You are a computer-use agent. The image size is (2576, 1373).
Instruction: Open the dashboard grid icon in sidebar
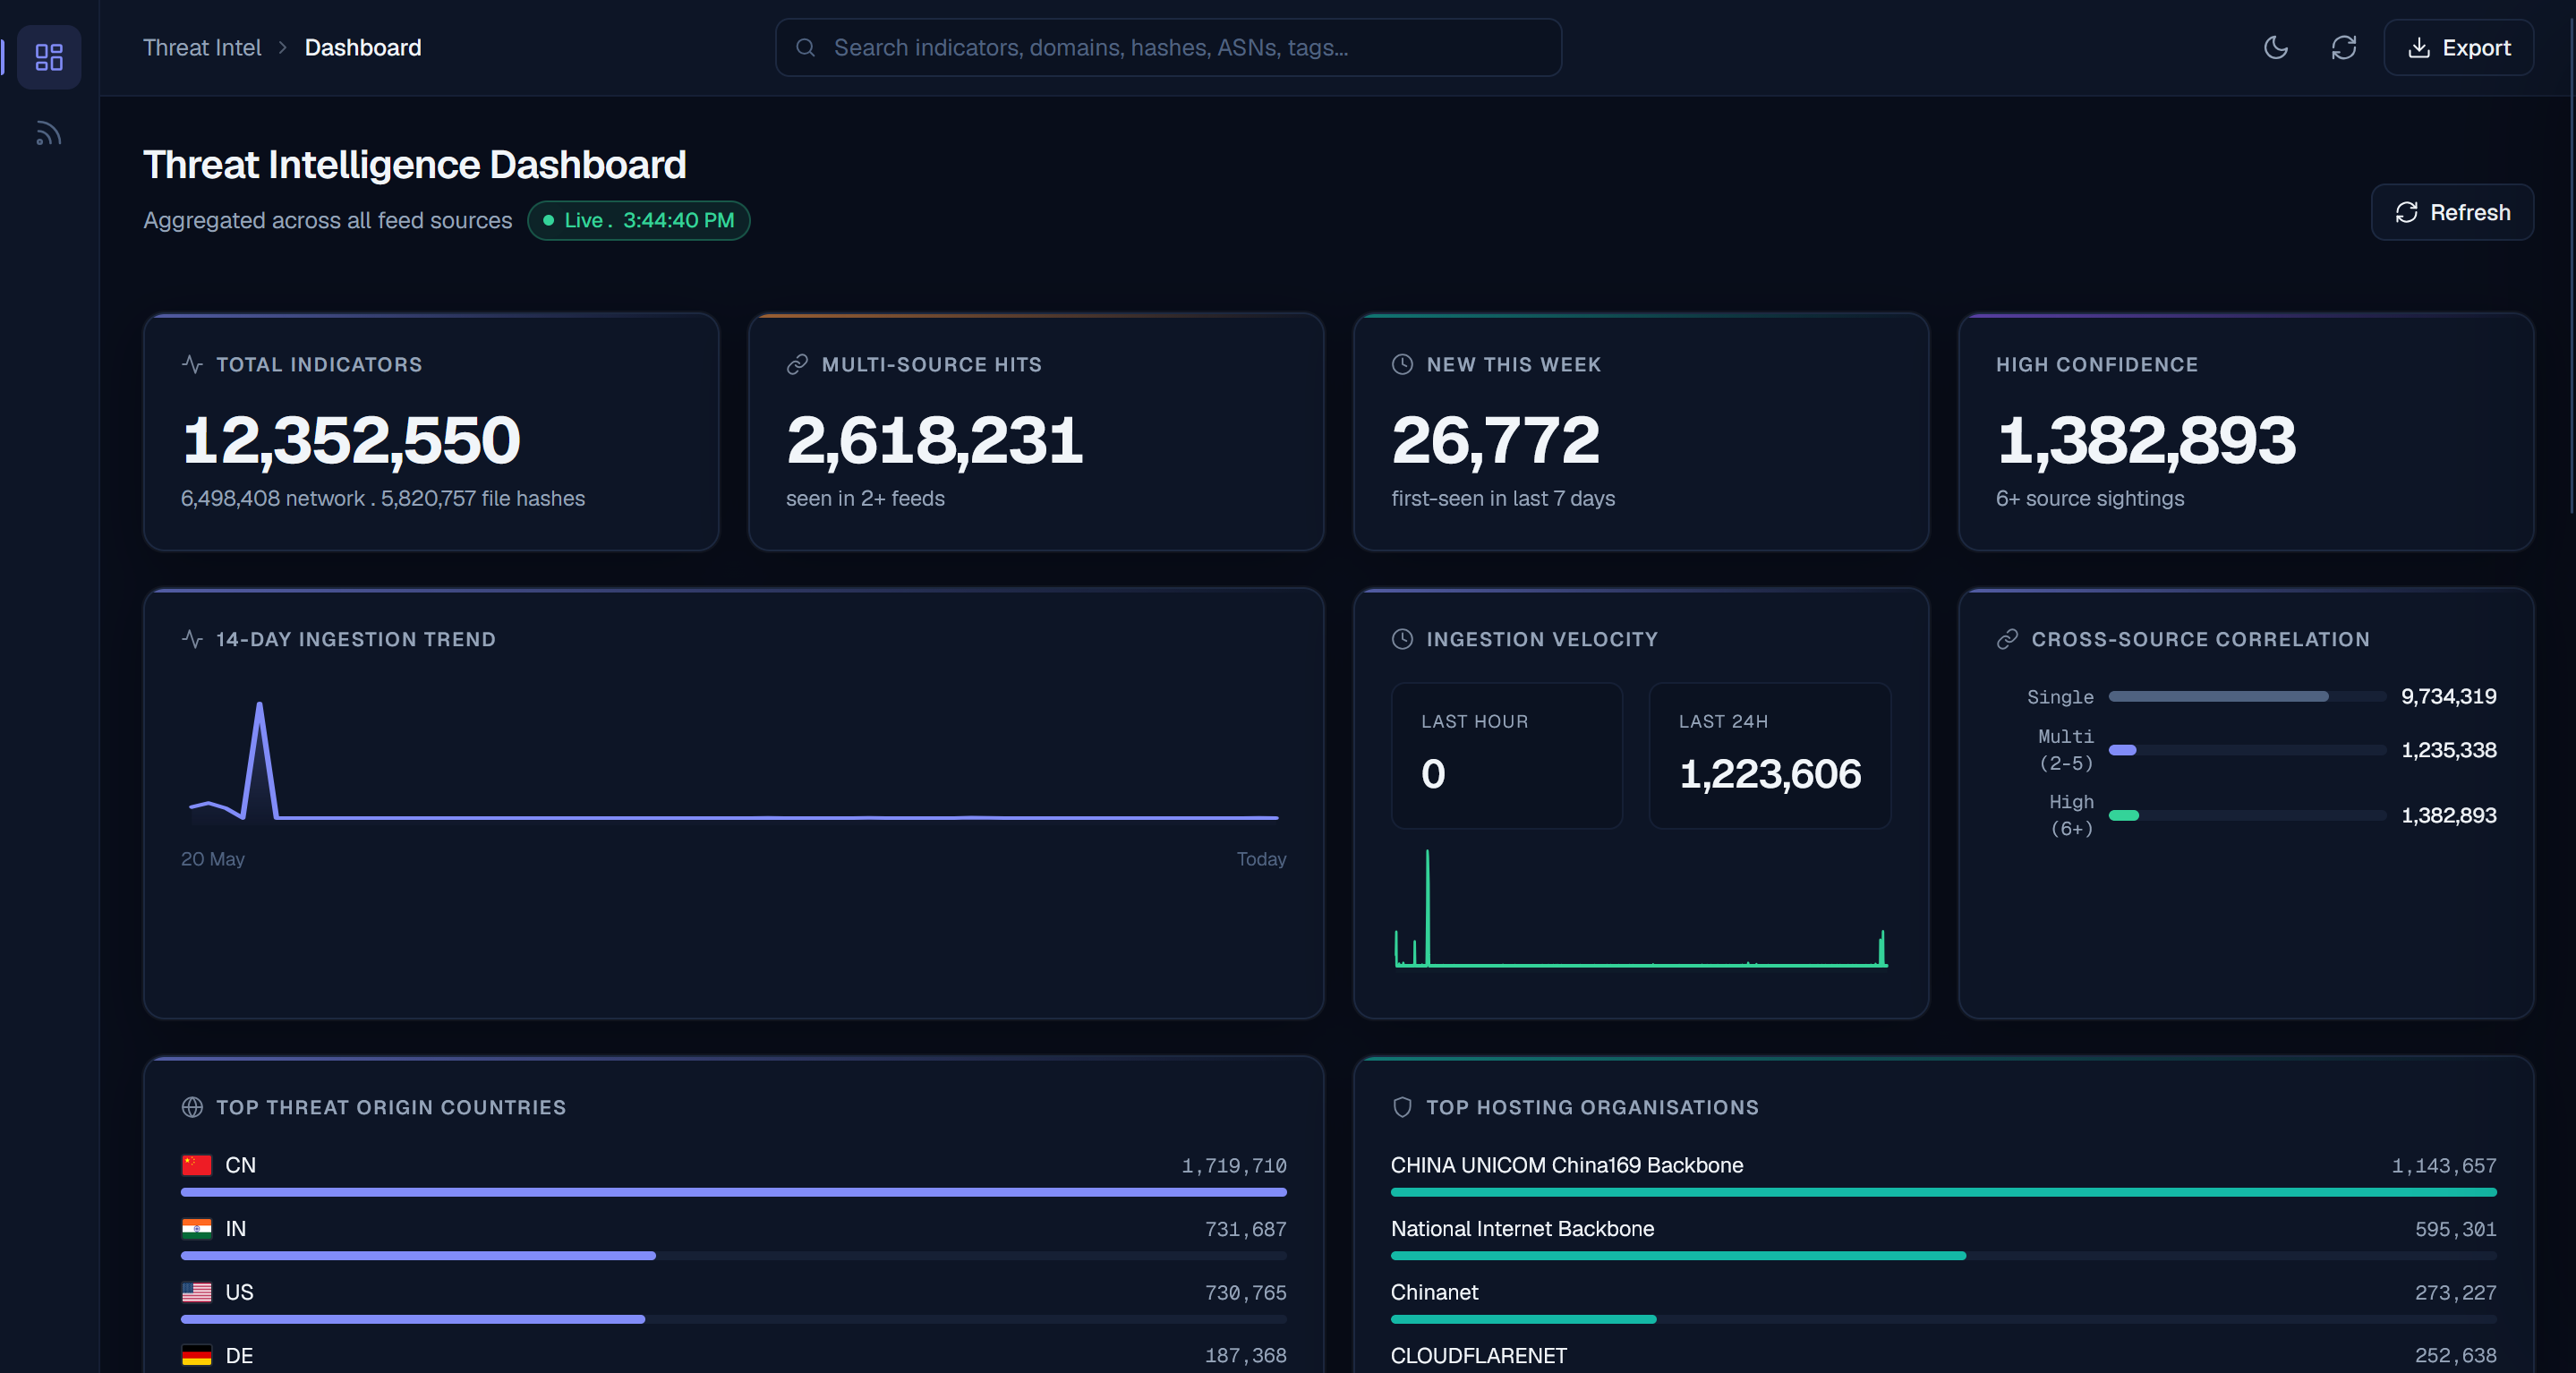coord(49,57)
